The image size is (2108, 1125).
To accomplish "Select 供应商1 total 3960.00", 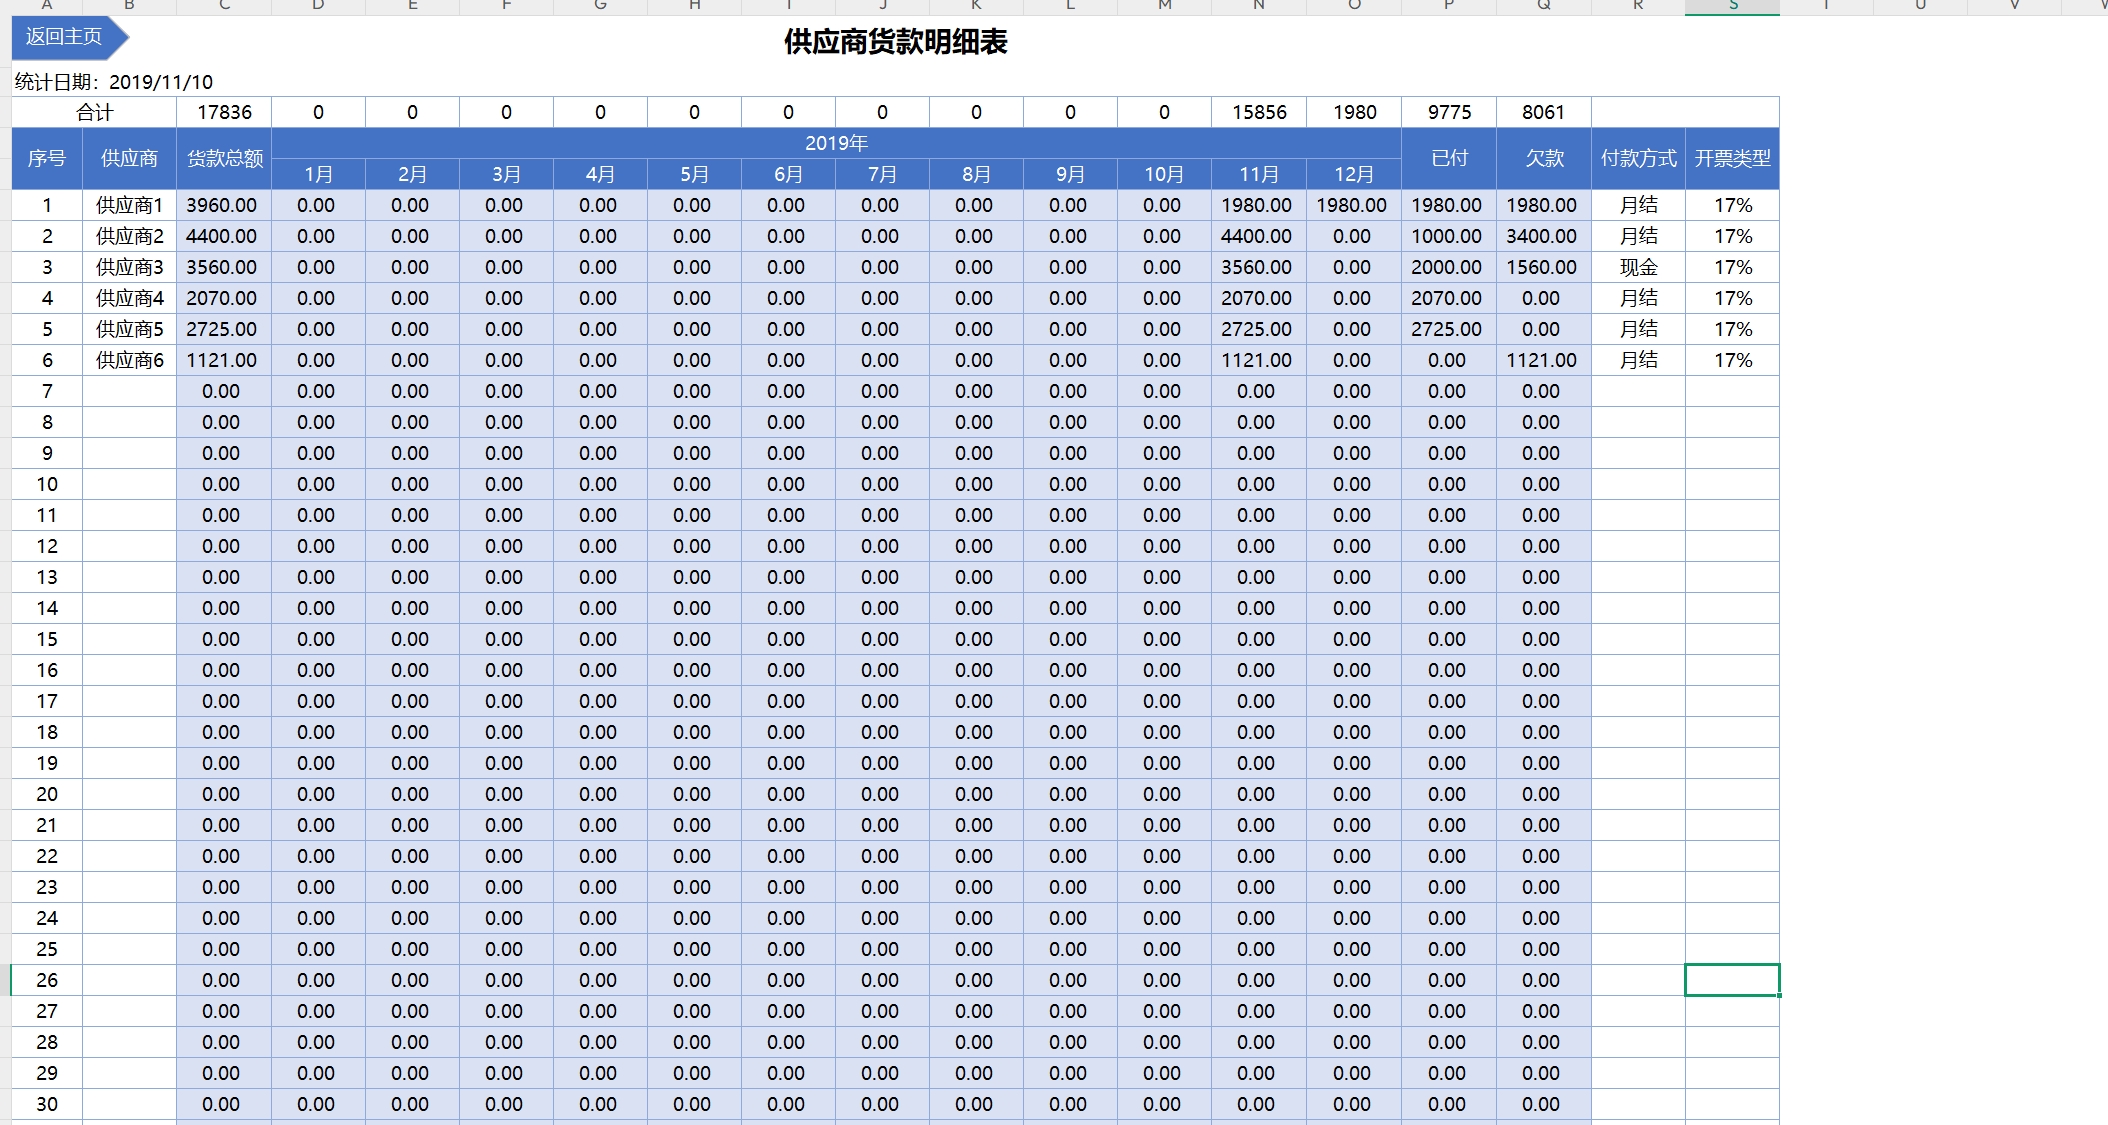I will pos(224,205).
